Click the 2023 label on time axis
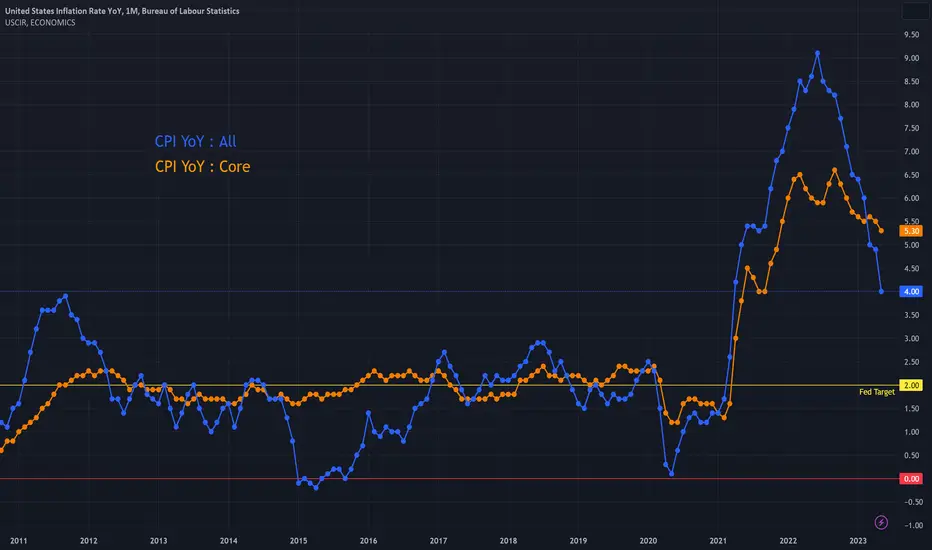The height and width of the screenshot is (550, 932). [x=858, y=540]
